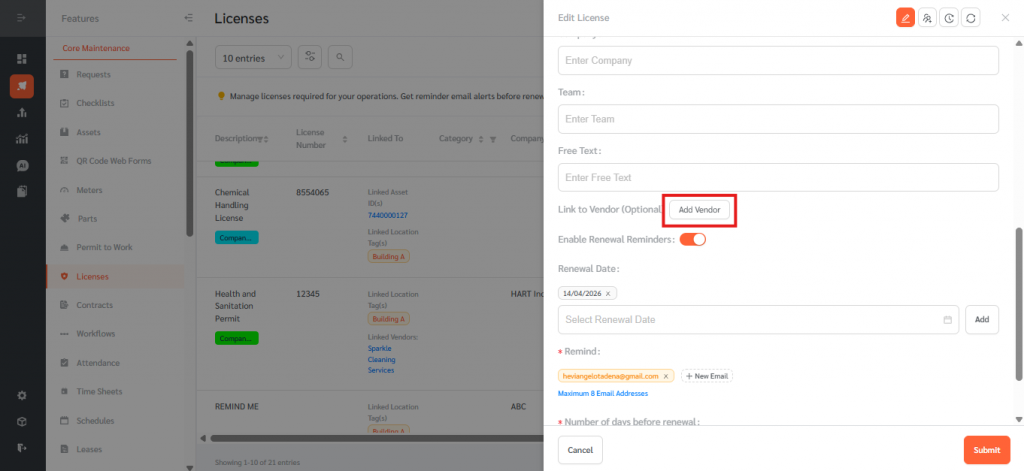Select Permit to Work in sidebar
This screenshot has height=471, width=1024.
tap(104, 247)
